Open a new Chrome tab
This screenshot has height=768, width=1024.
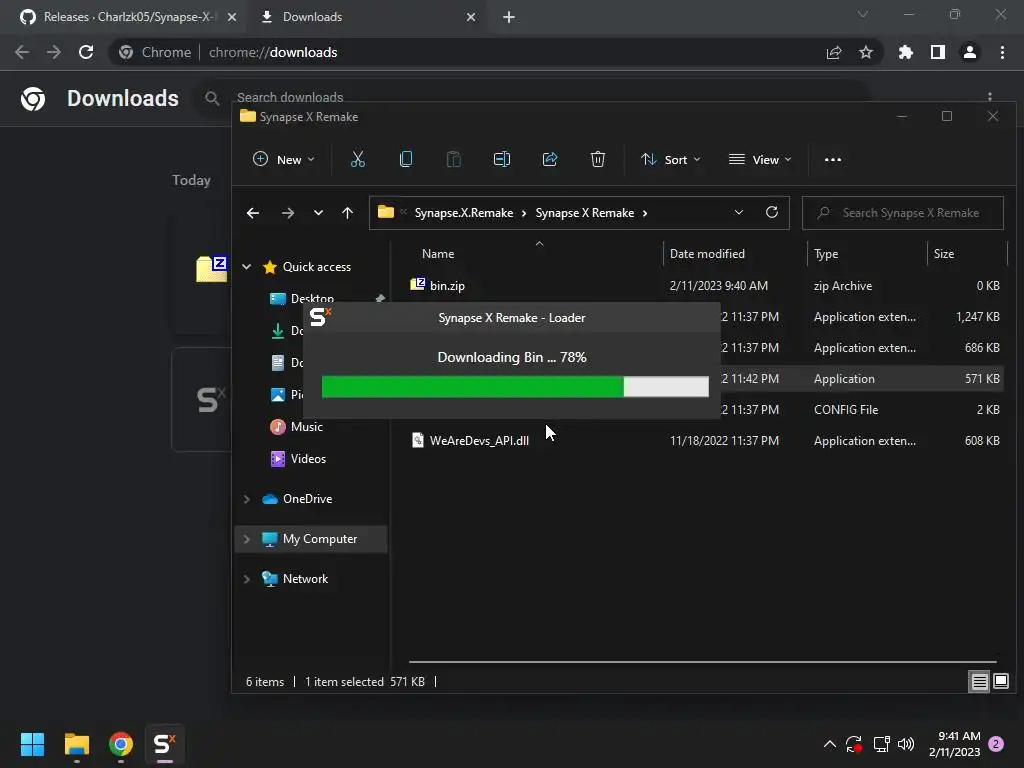(509, 17)
